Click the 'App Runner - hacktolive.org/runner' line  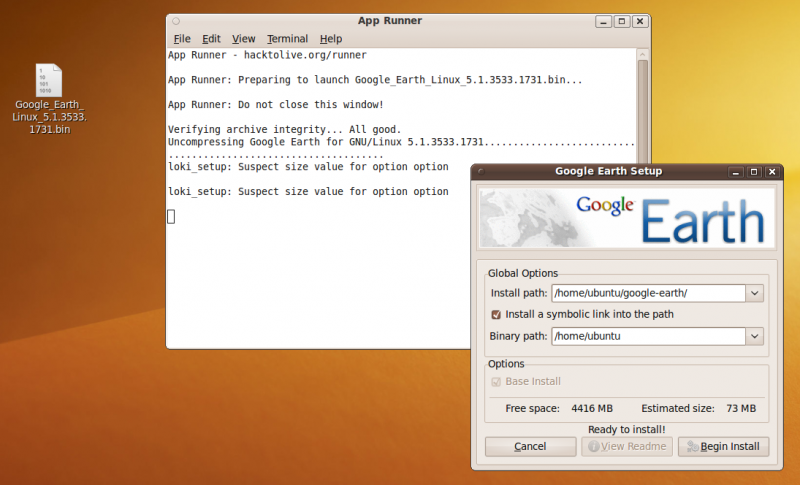click(x=267, y=55)
